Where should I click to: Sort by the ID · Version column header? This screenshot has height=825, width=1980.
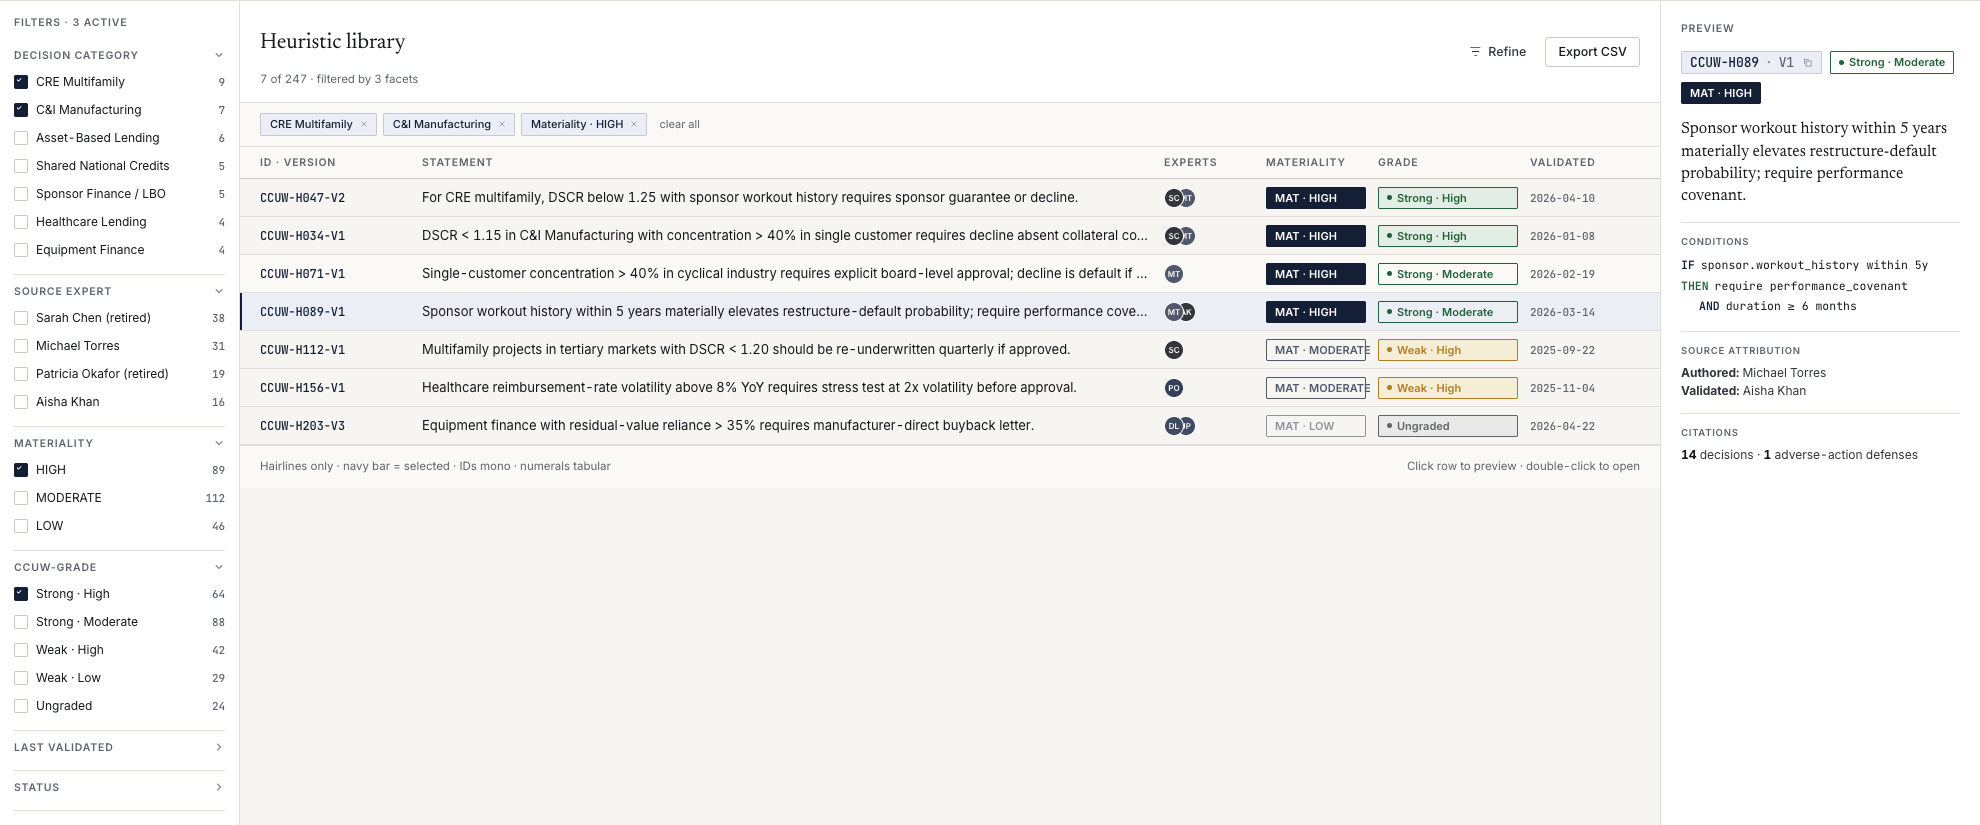click(x=298, y=162)
